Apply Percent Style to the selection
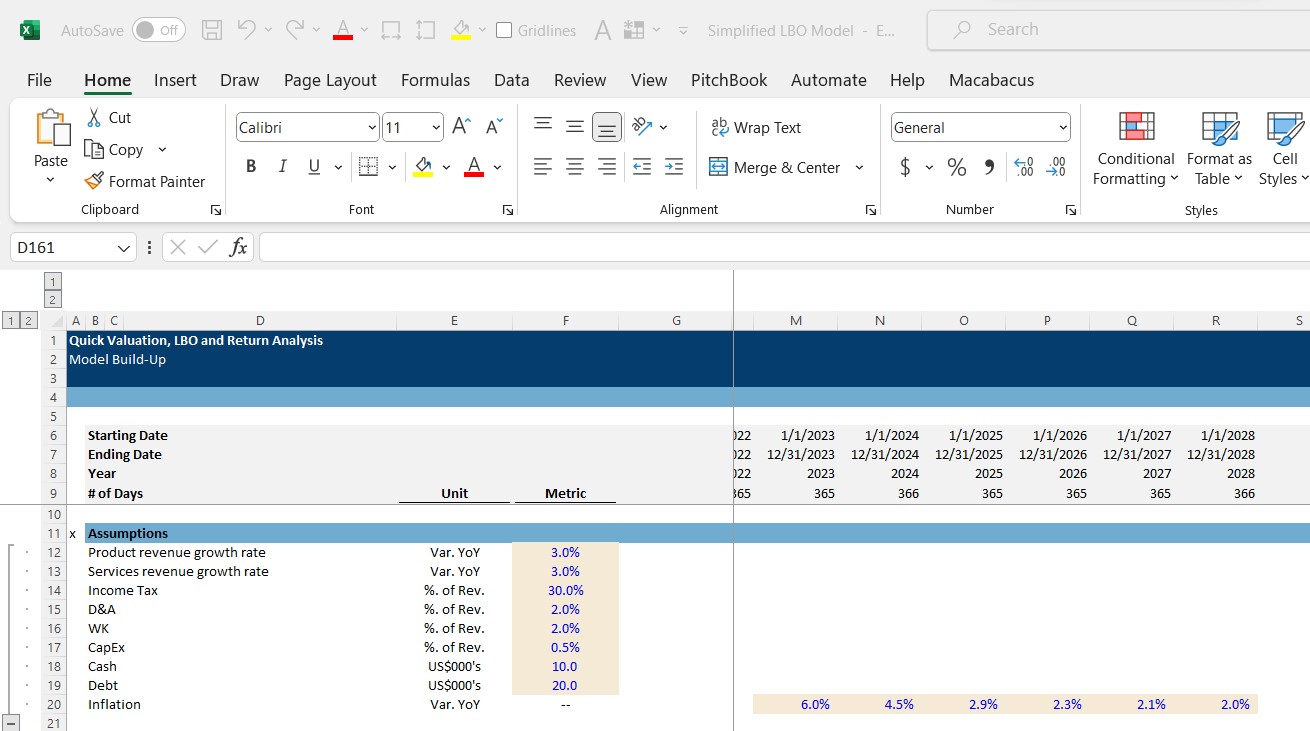Image resolution: width=1310 pixels, height=731 pixels. click(x=956, y=167)
